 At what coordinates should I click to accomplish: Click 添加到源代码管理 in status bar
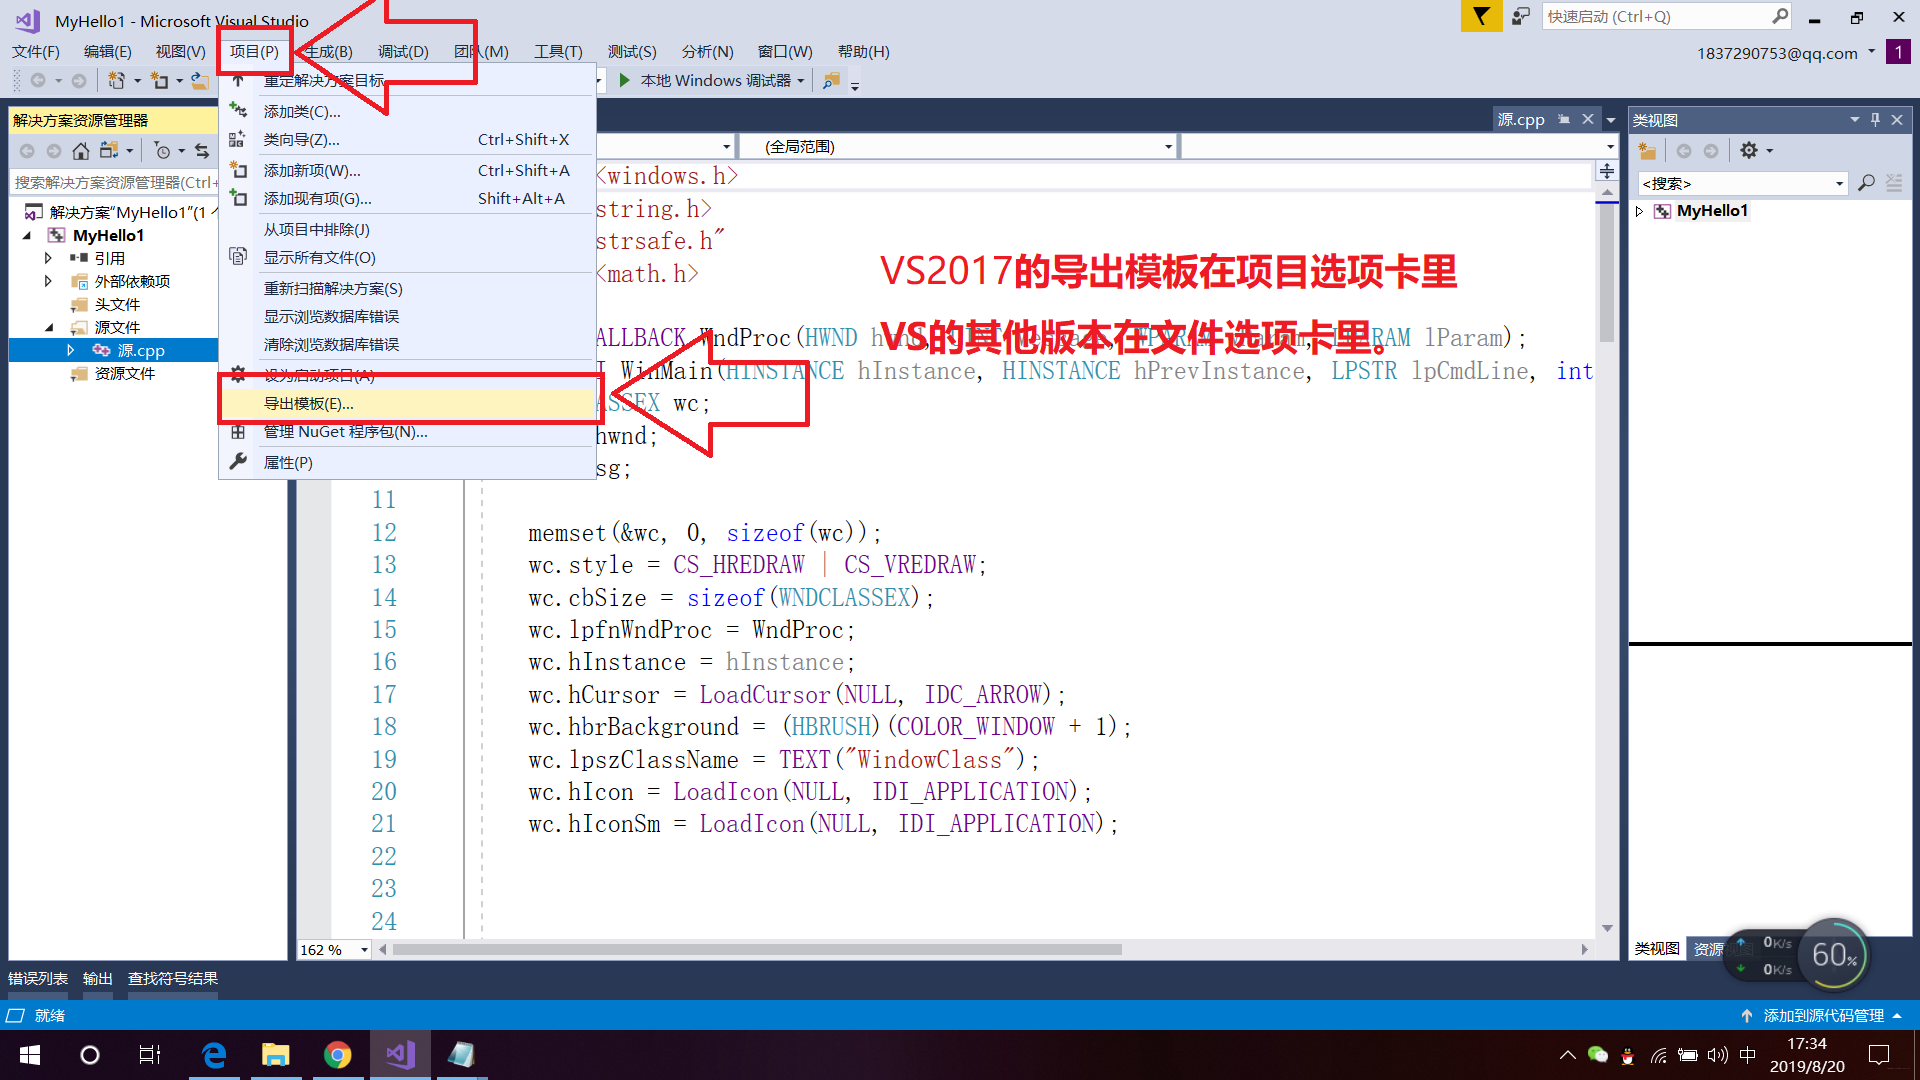coord(1823,1016)
